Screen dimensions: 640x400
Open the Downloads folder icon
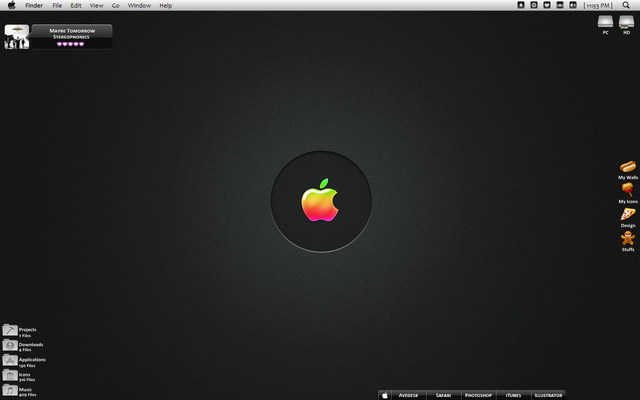(x=10, y=345)
